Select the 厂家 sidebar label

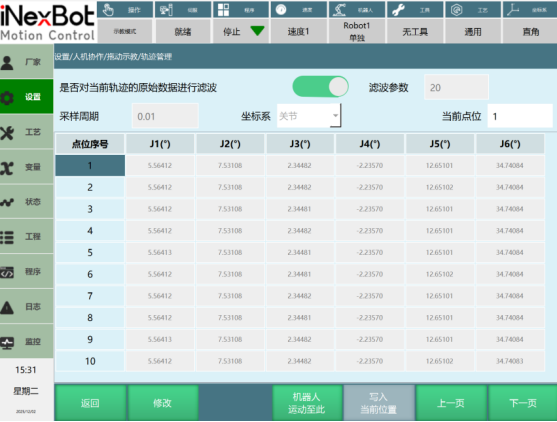pos(33,62)
